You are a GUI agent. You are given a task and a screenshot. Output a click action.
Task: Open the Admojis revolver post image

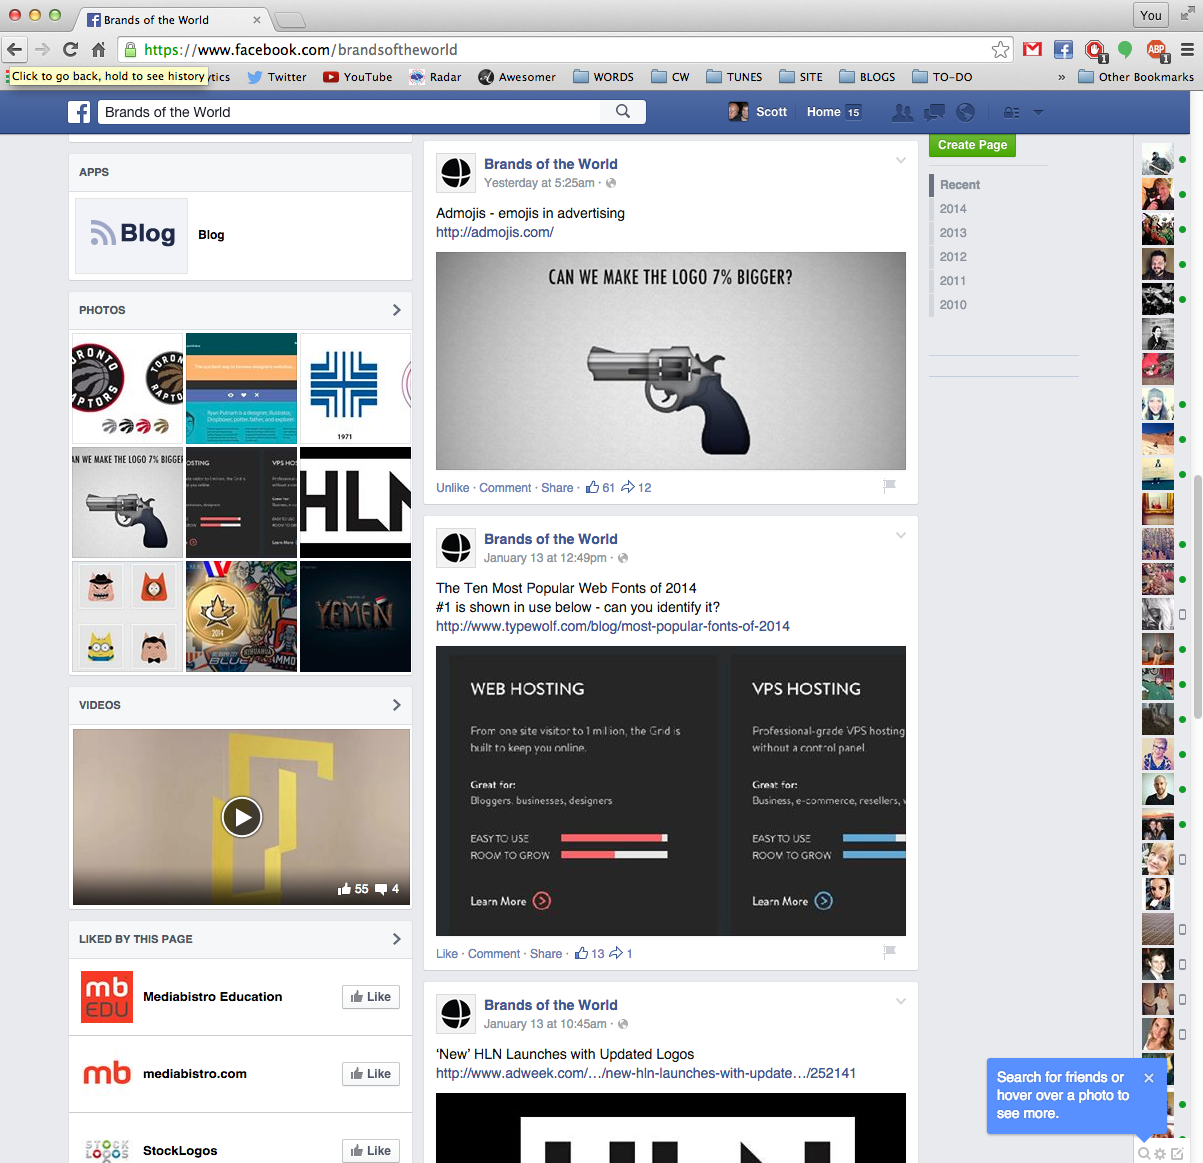click(x=671, y=361)
